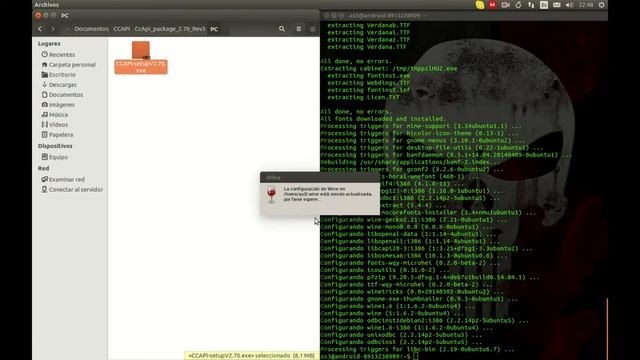Go forward in the file manager
This screenshot has width=640, height=360.
(53, 29)
